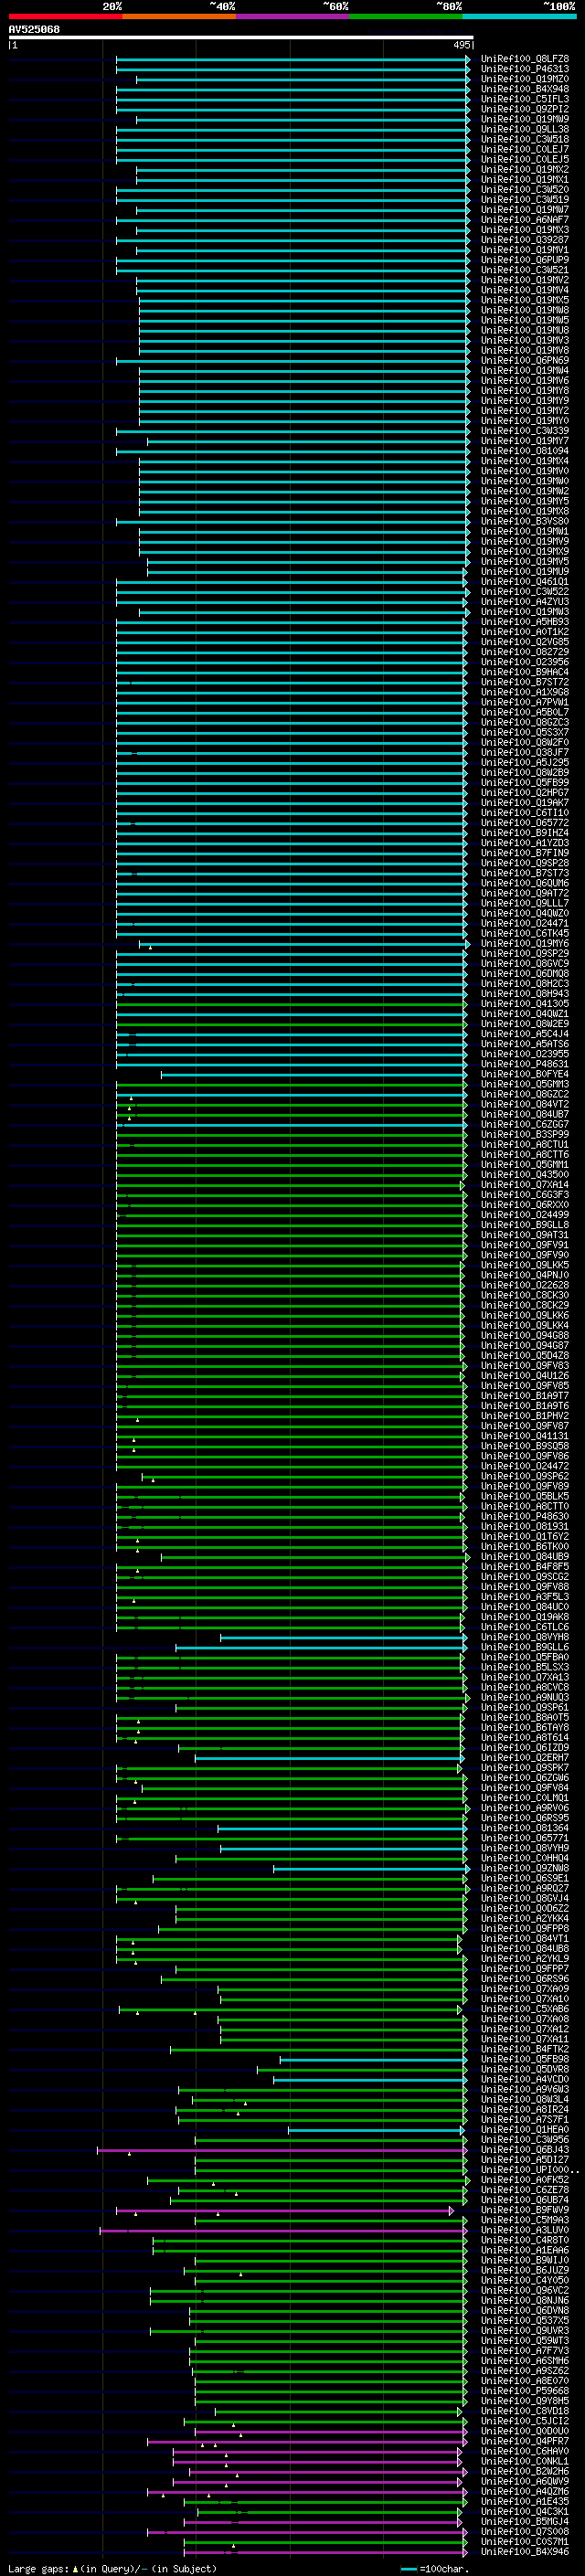Select hit label UniRef100_B3SP99
Screen dimensions: 585x2576
tap(524, 1134)
